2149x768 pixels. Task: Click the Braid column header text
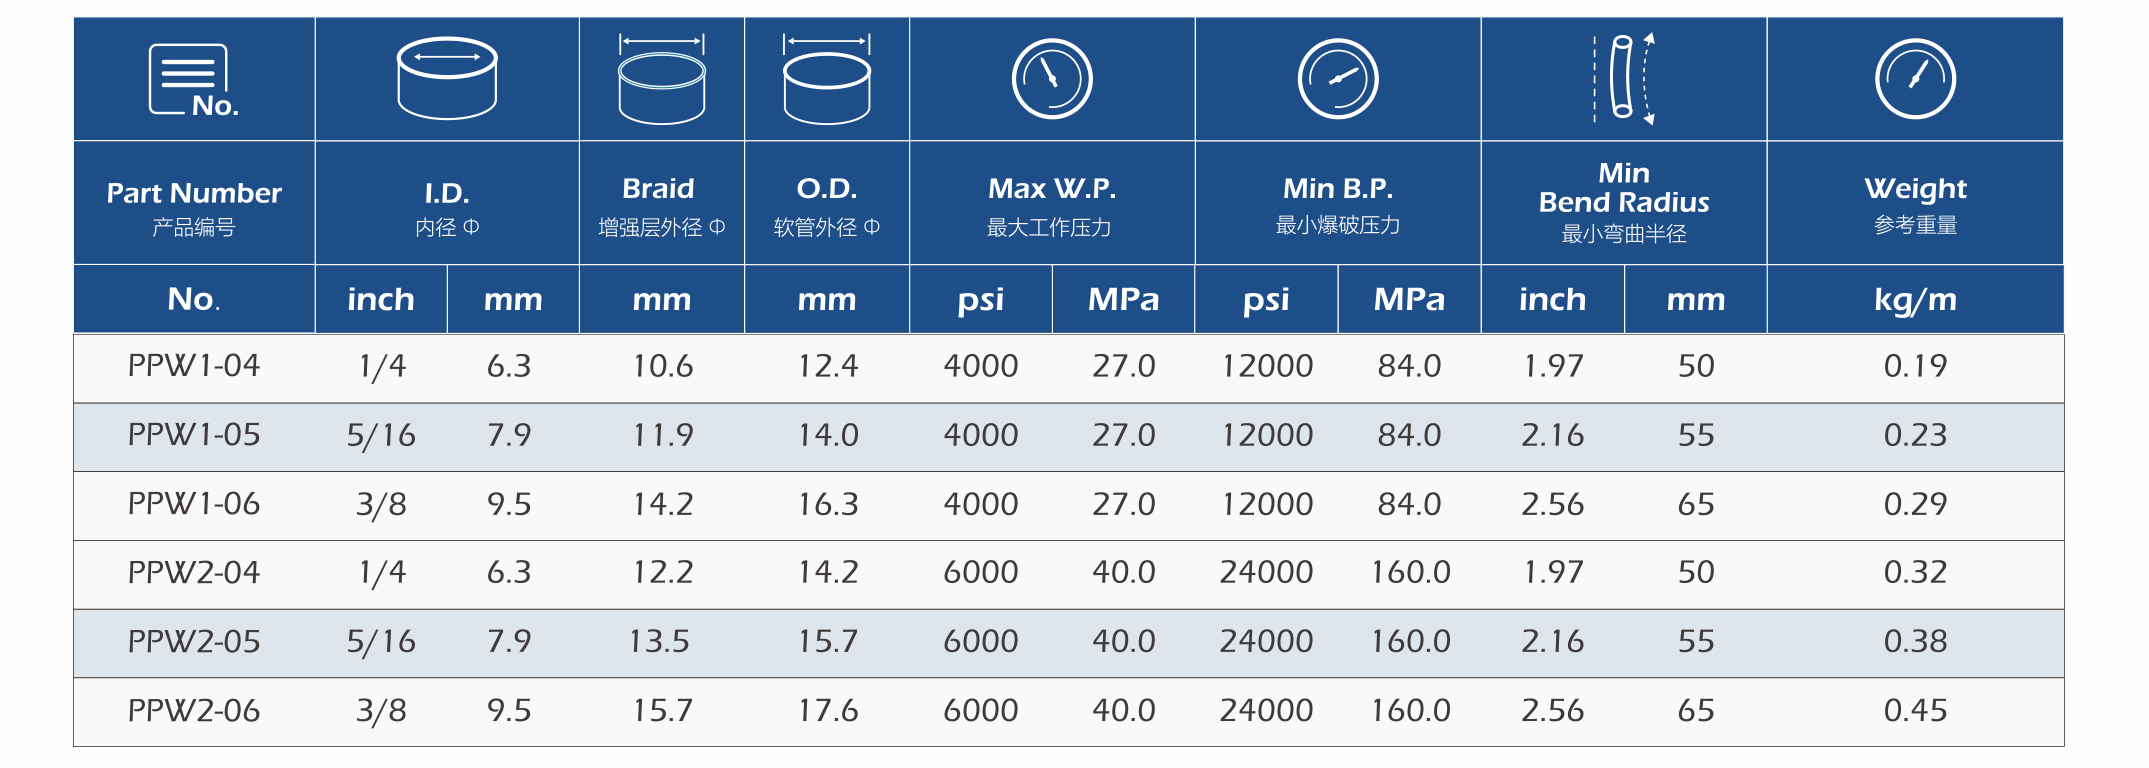[658, 189]
